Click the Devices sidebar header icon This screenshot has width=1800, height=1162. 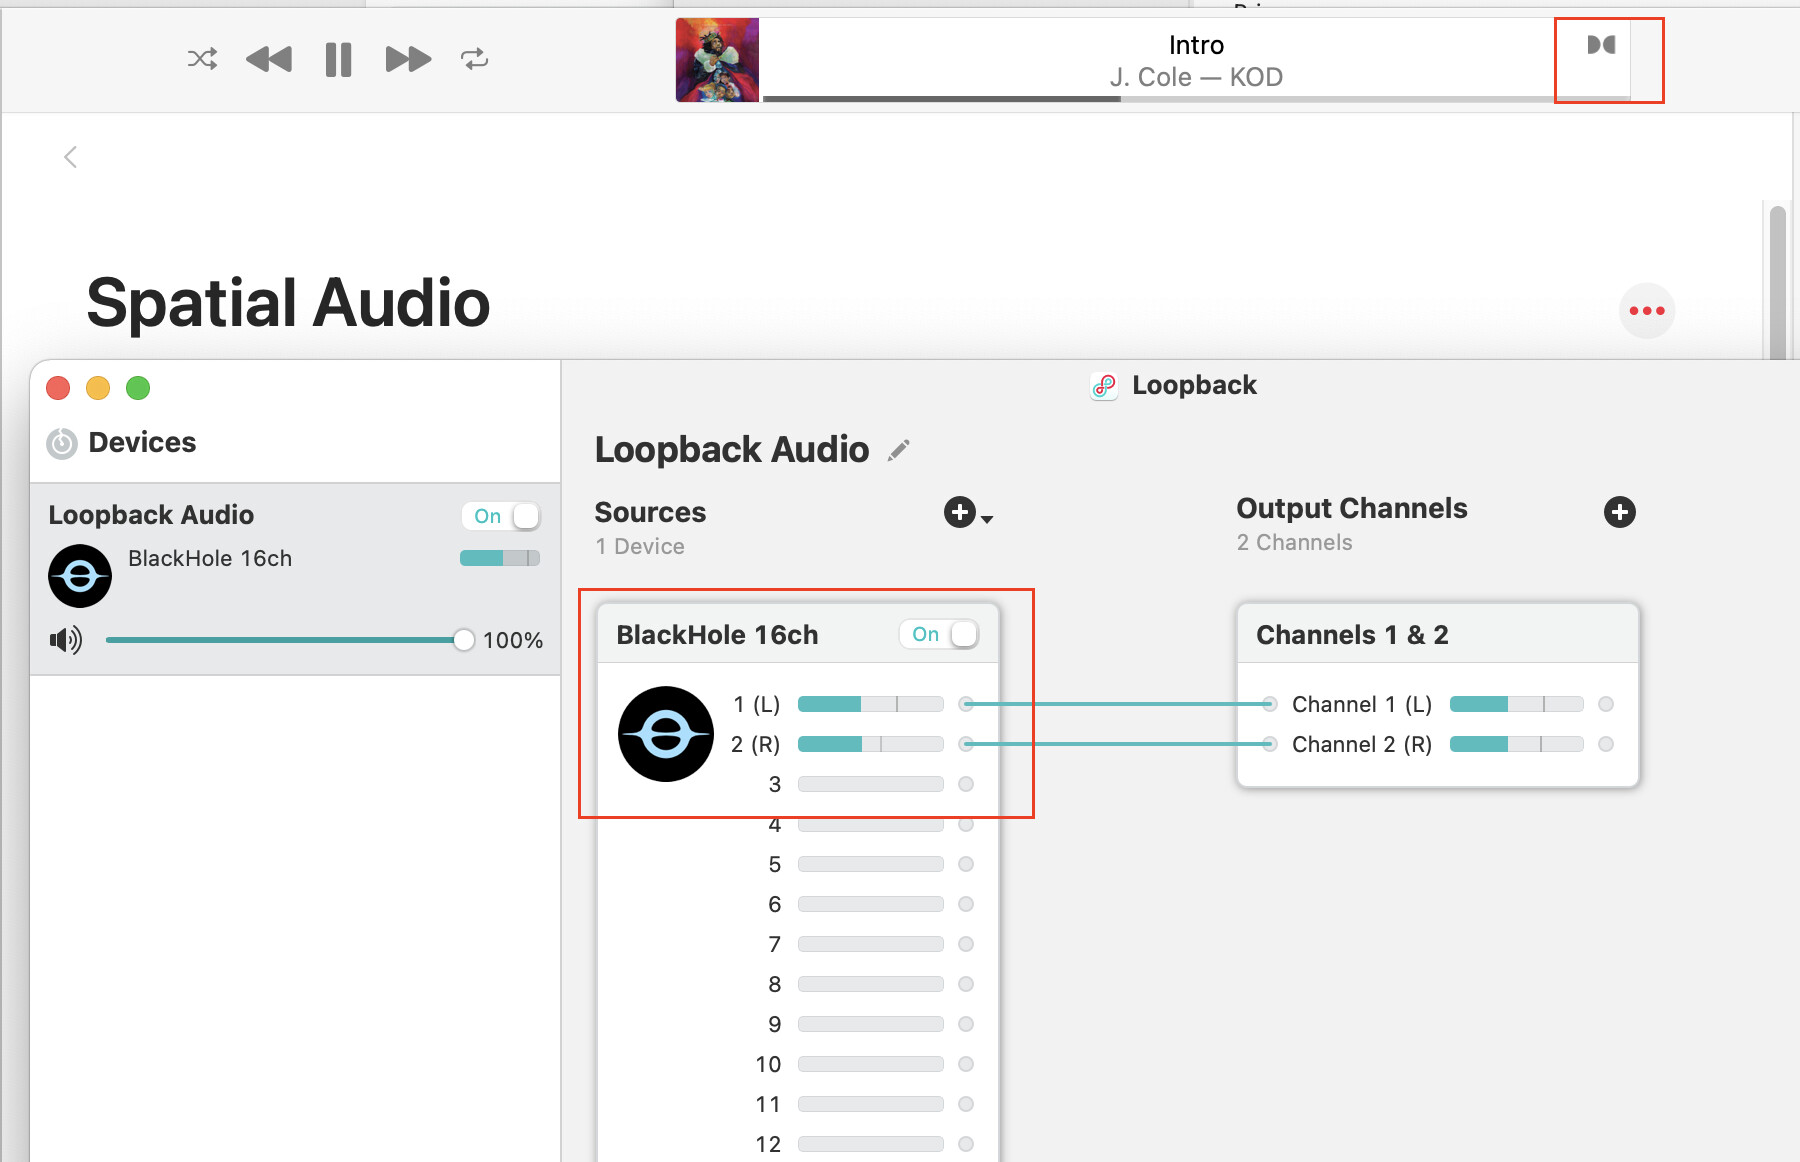click(62, 443)
